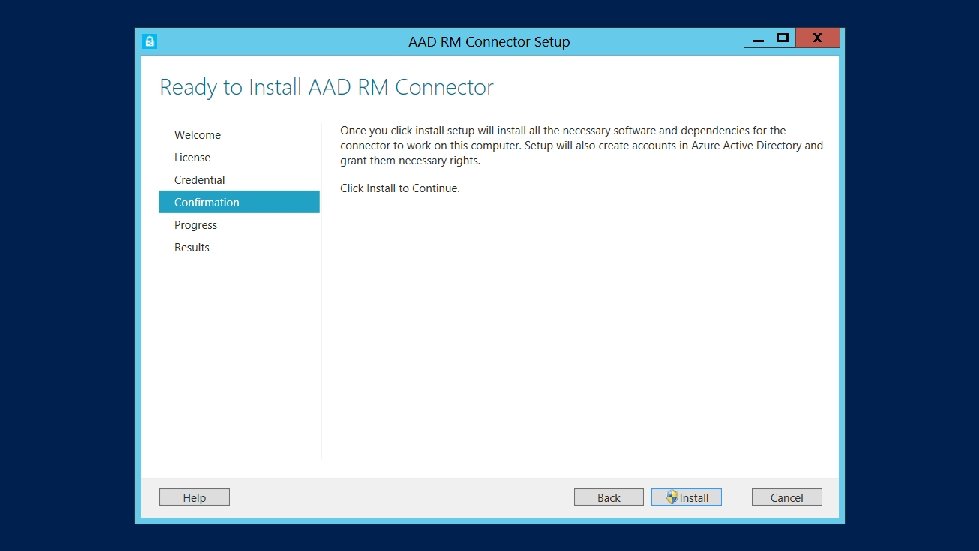Open Help for the connector setup

[194, 497]
